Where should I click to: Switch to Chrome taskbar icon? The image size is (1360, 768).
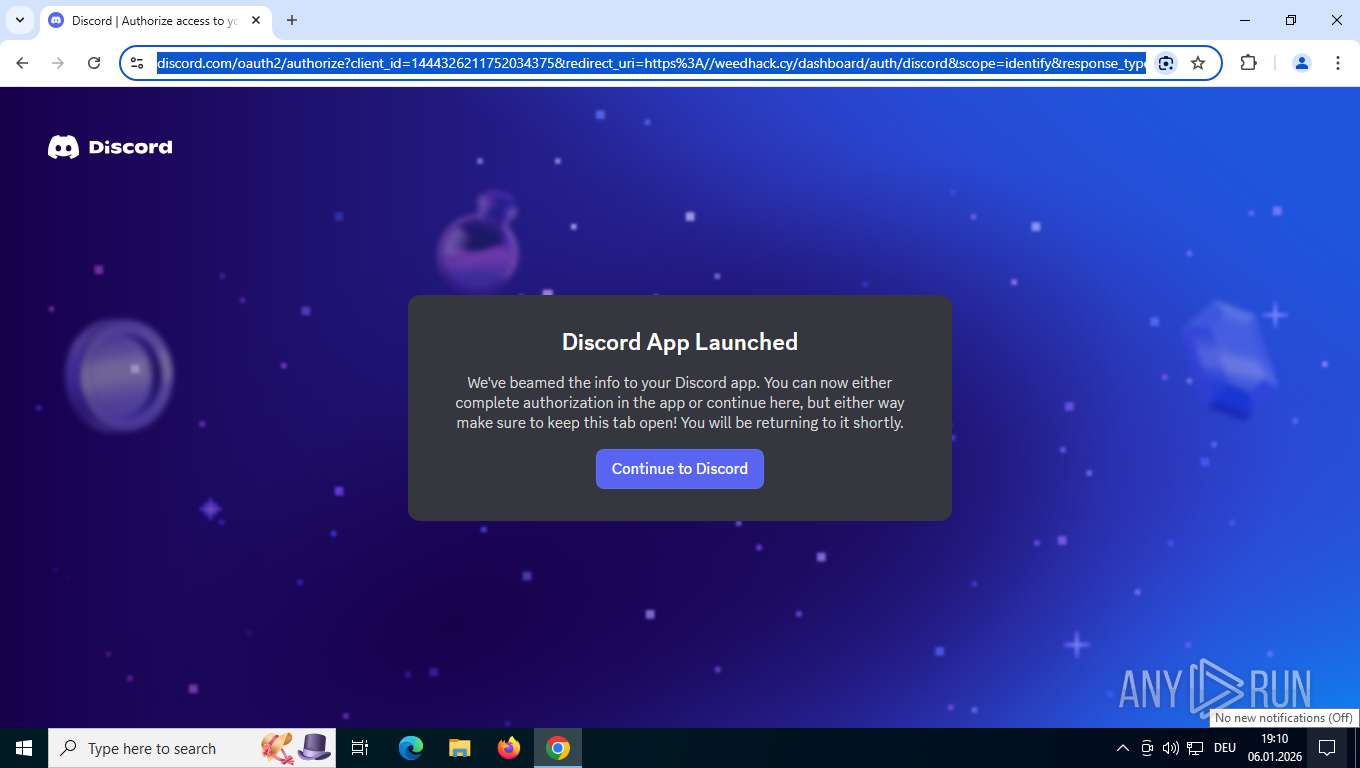pyautogui.click(x=558, y=748)
